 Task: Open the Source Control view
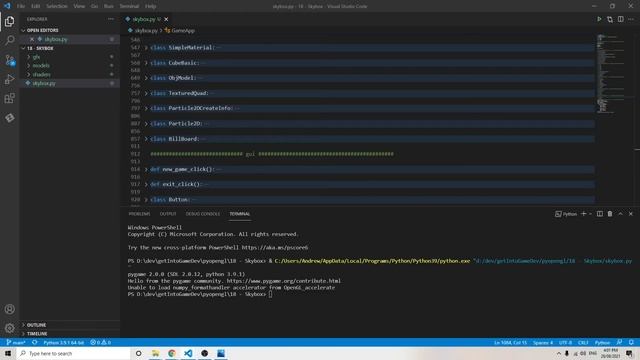click(9, 60)
